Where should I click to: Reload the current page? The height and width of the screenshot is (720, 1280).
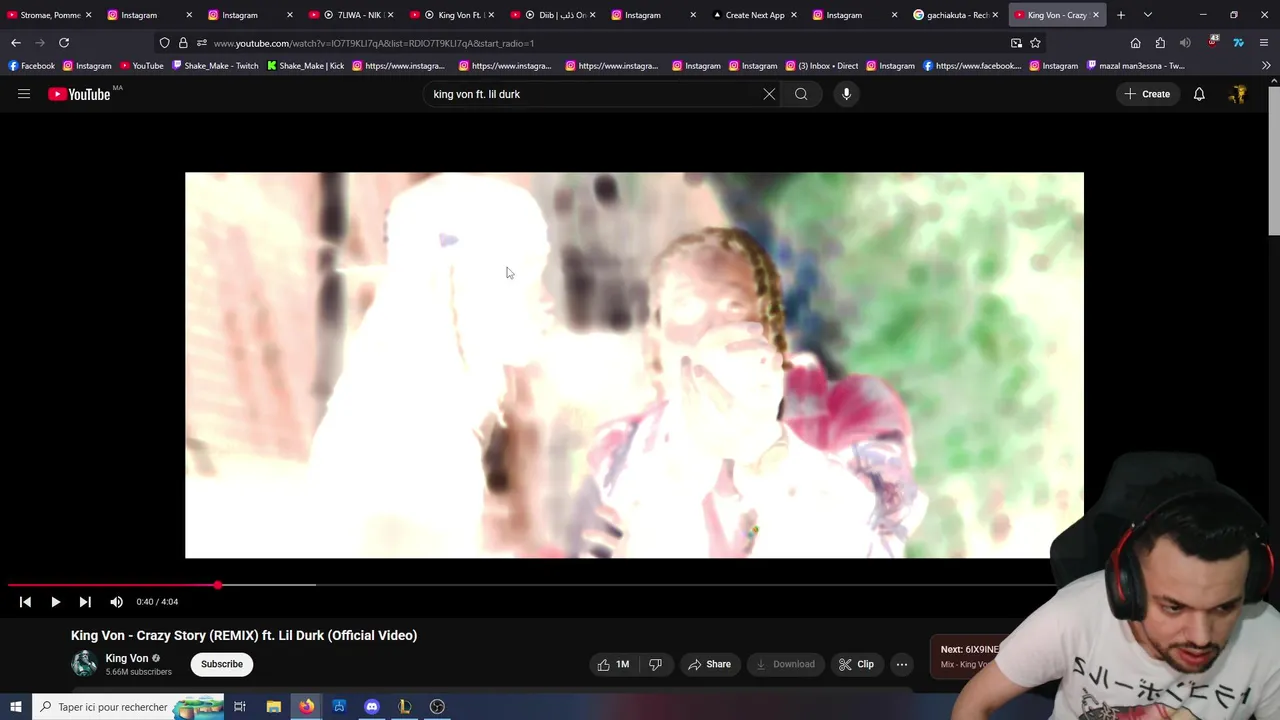click(64, 43)
